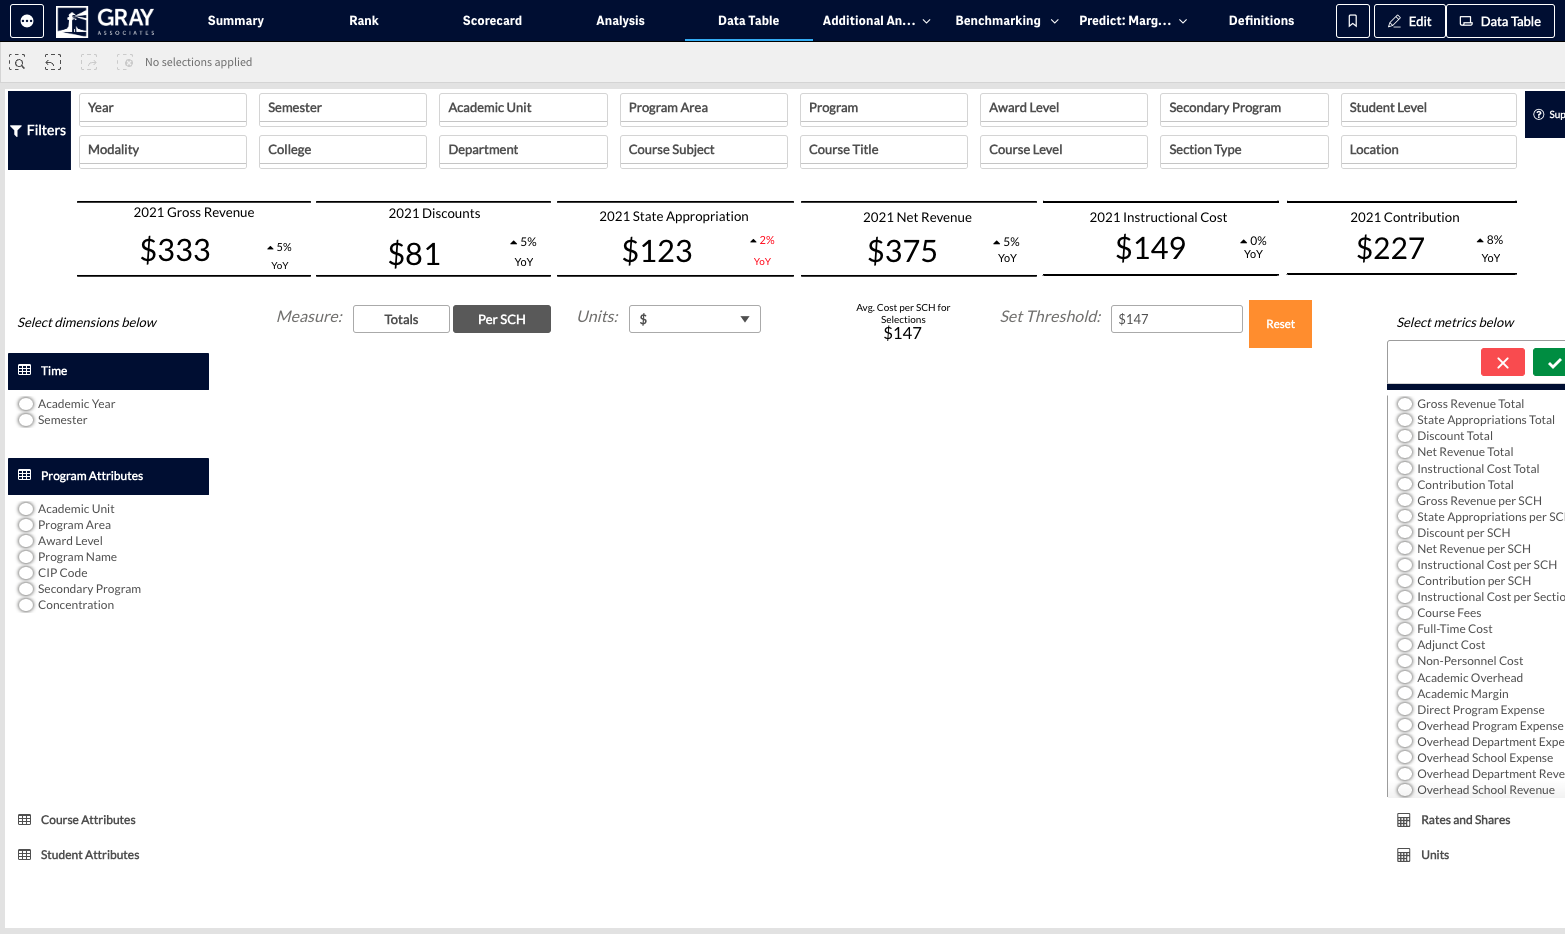
Task: Open the three-dot menu at top left
Action: [x=27, y=21]
